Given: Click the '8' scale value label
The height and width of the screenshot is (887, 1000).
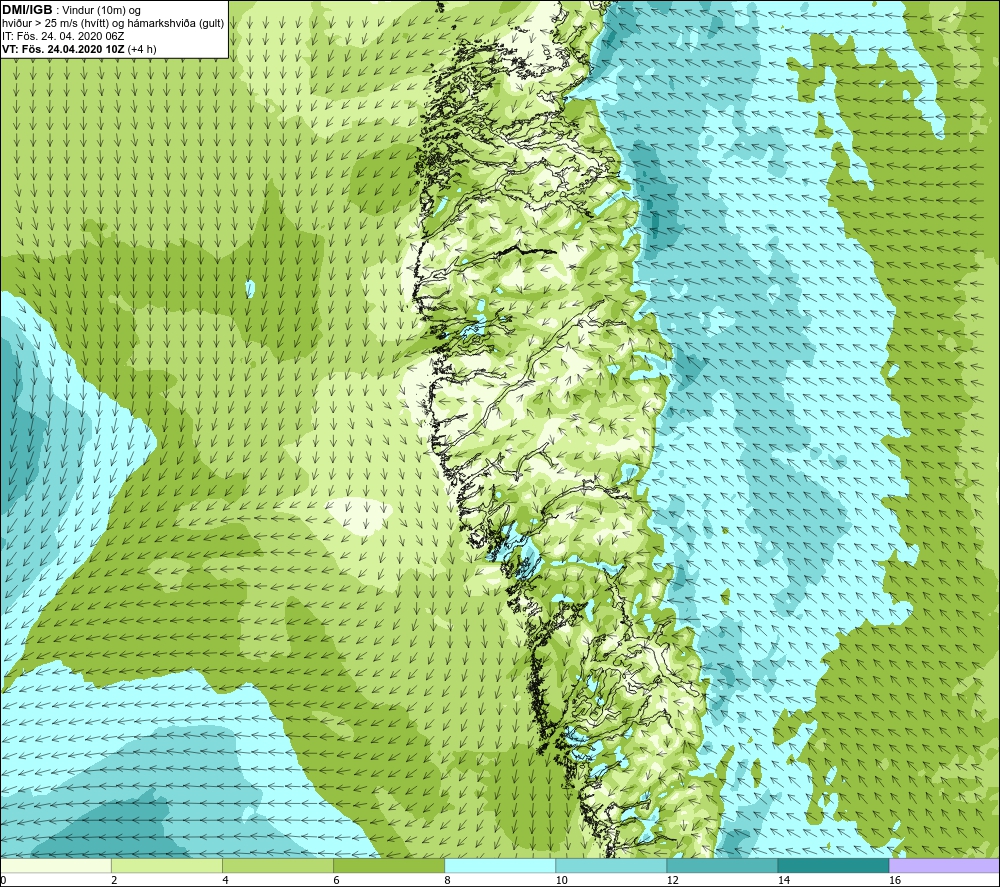Looking at the screenshot, I should 447,881.
